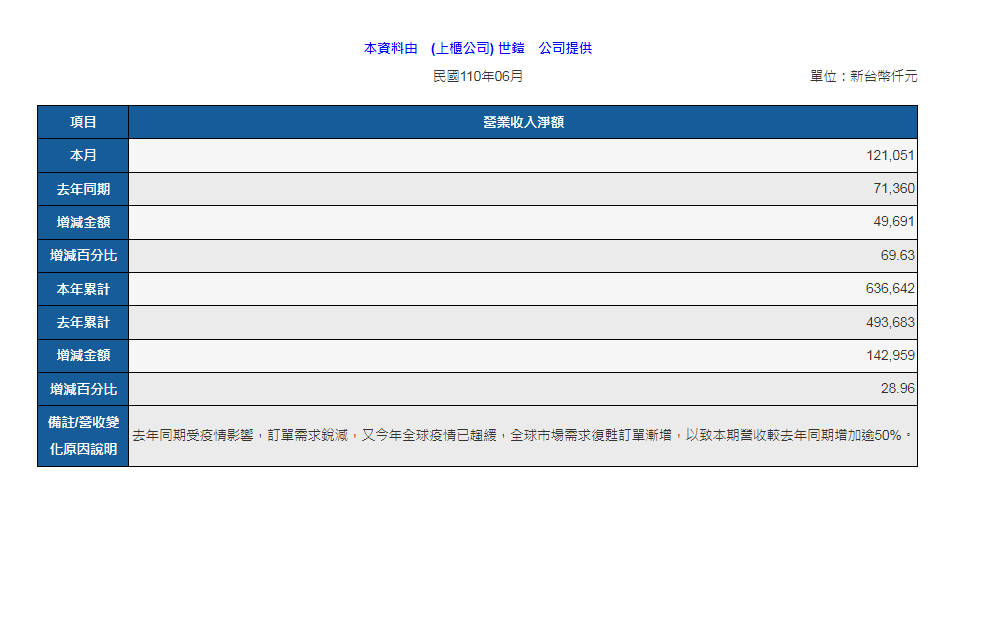The width and height of the screenshot is (1008, 630).
Task: Click the 備註/營收變化原因說明 row label
Action: [83, 436]
